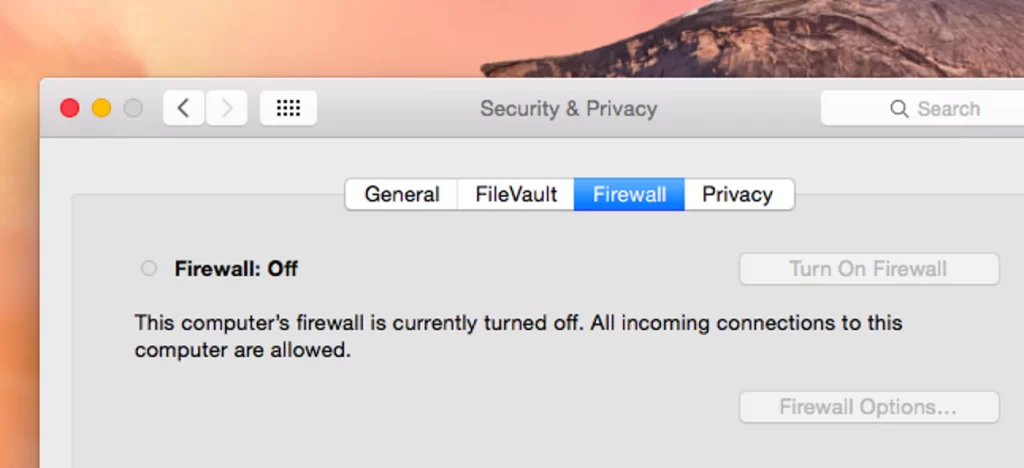Click the magnifying glass search icon
Image resolution: width=1024 pixels, height=468 pixels.
pyautogui.click(x=899, y=109)
